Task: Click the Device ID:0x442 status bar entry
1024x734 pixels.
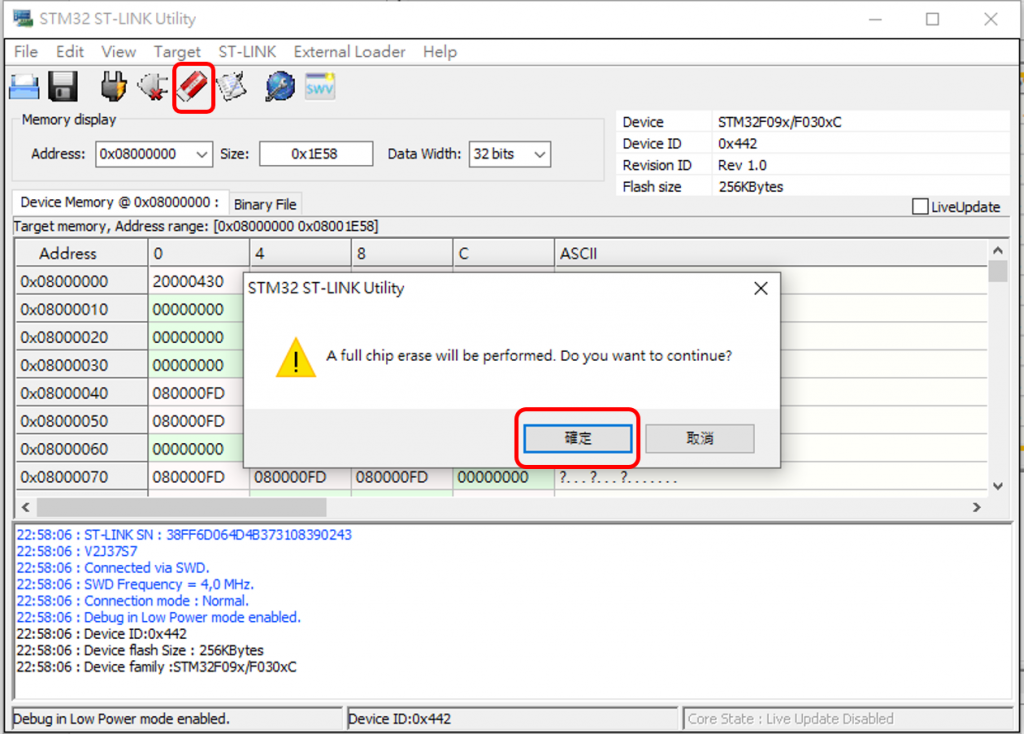Action: pyautogui.click(x=513, y=719)
